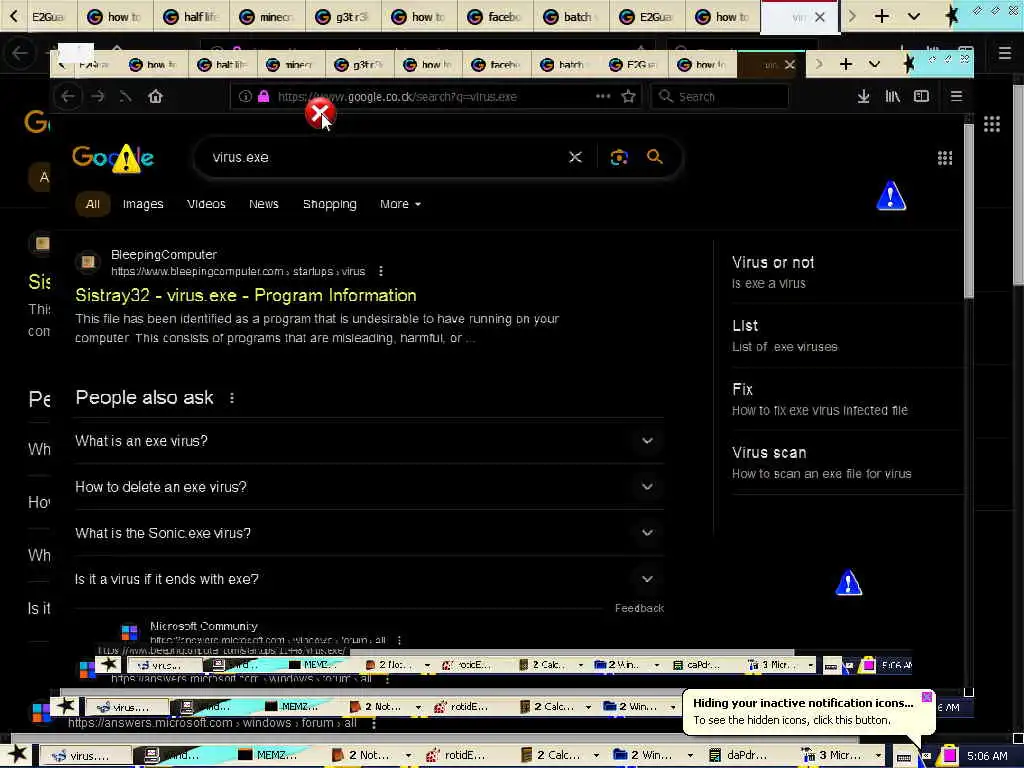Open new tab with plus in inner browser
The image size is (1024, 768).
(x=846, y=64)
